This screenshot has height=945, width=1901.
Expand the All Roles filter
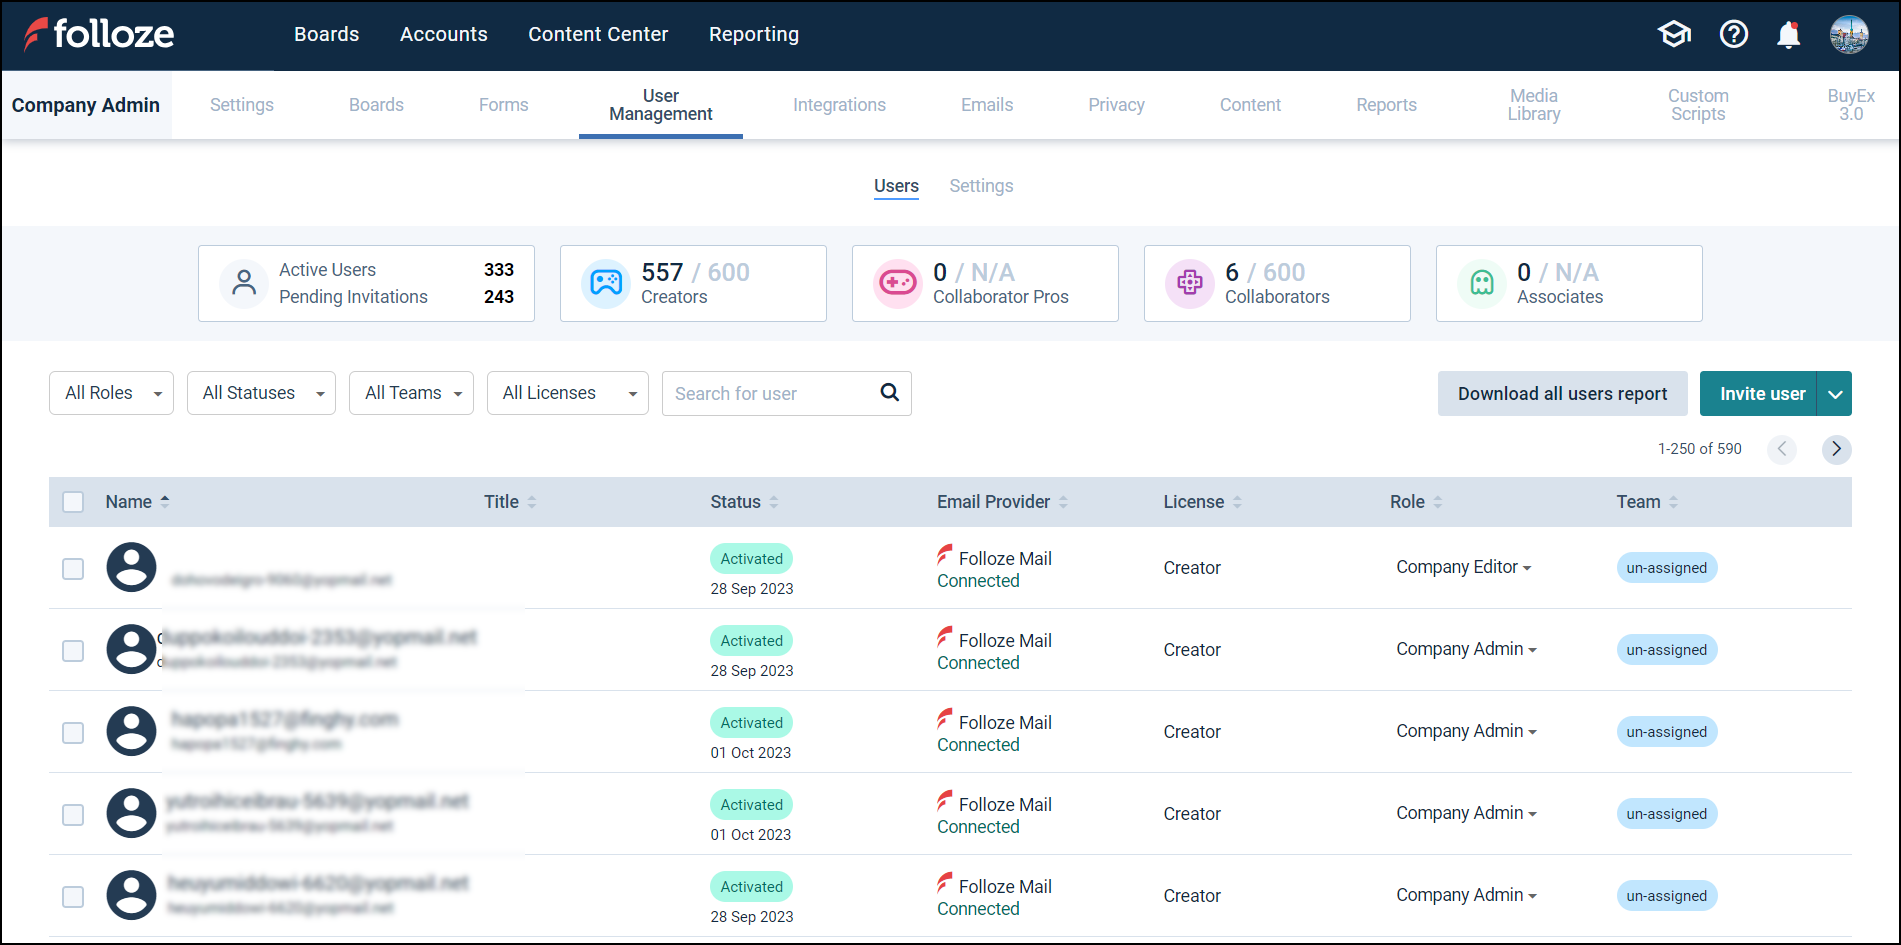[x=111, y=393]
